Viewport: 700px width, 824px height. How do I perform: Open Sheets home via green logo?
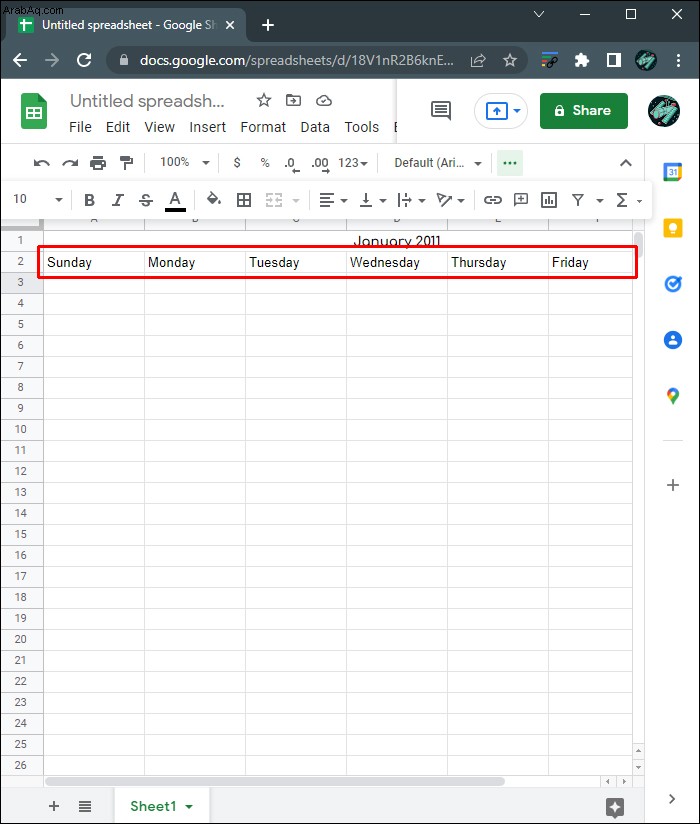34,111
